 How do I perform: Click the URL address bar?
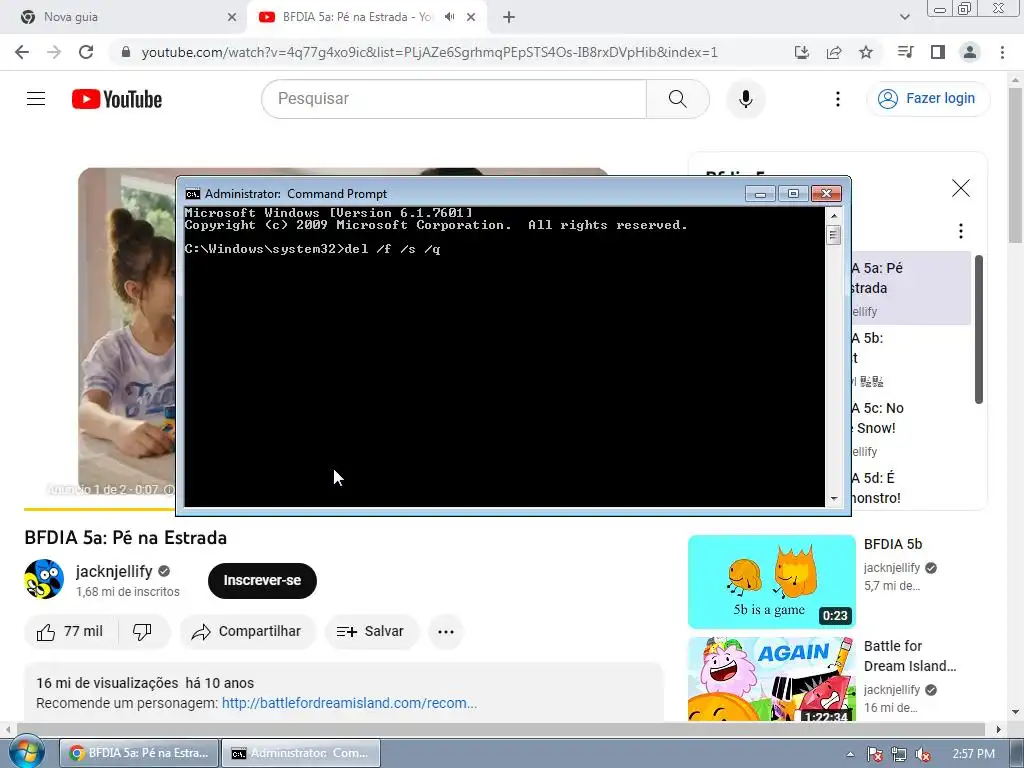(430, 52)
